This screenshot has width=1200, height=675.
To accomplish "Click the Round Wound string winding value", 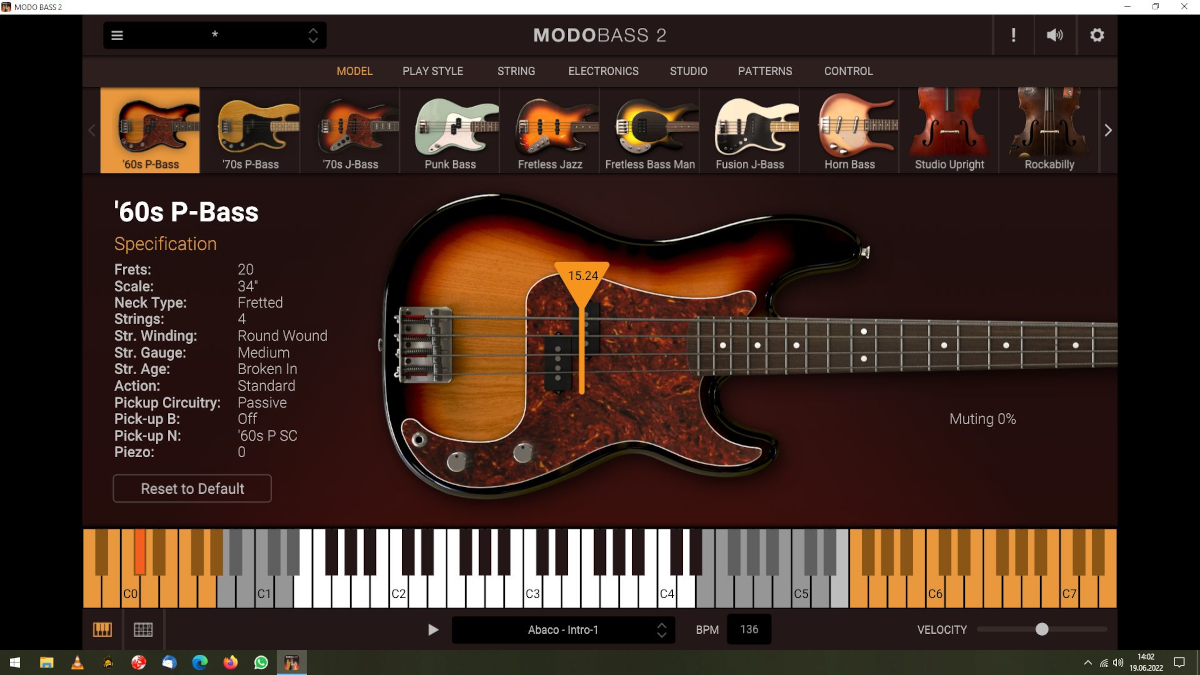I will coord(283,336).
